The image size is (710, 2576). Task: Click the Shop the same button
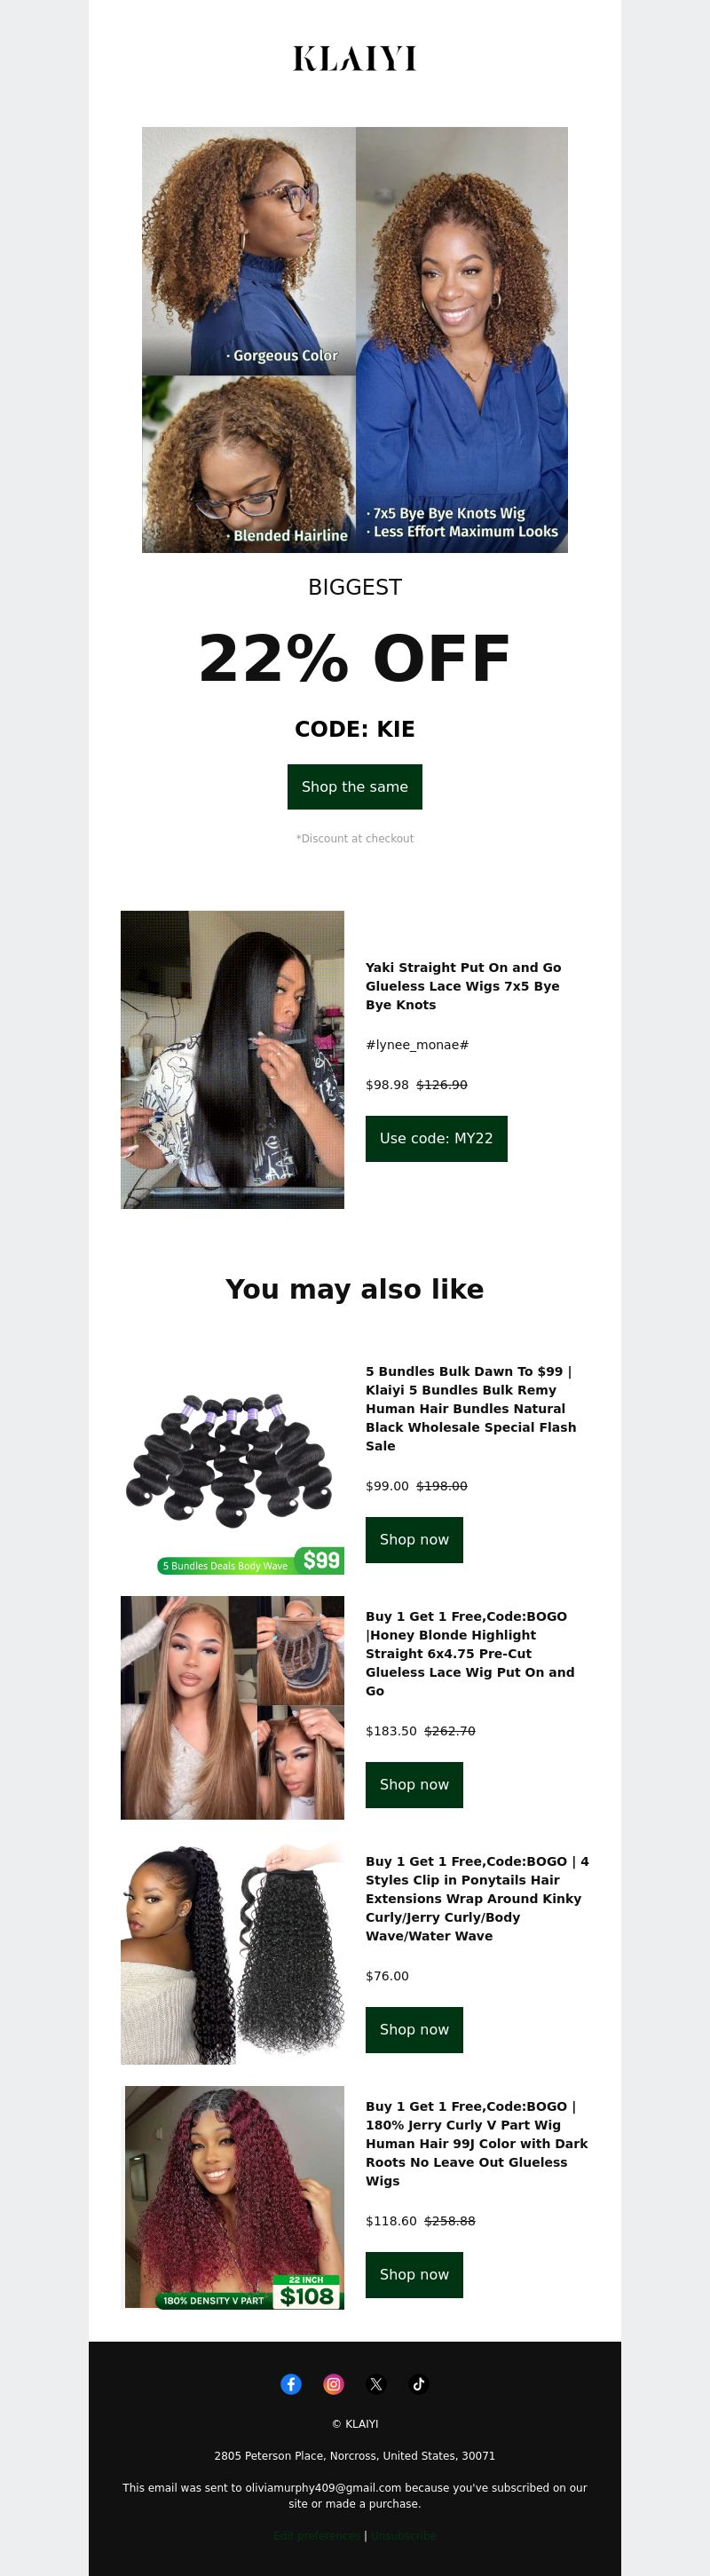[x=355, y=787]
